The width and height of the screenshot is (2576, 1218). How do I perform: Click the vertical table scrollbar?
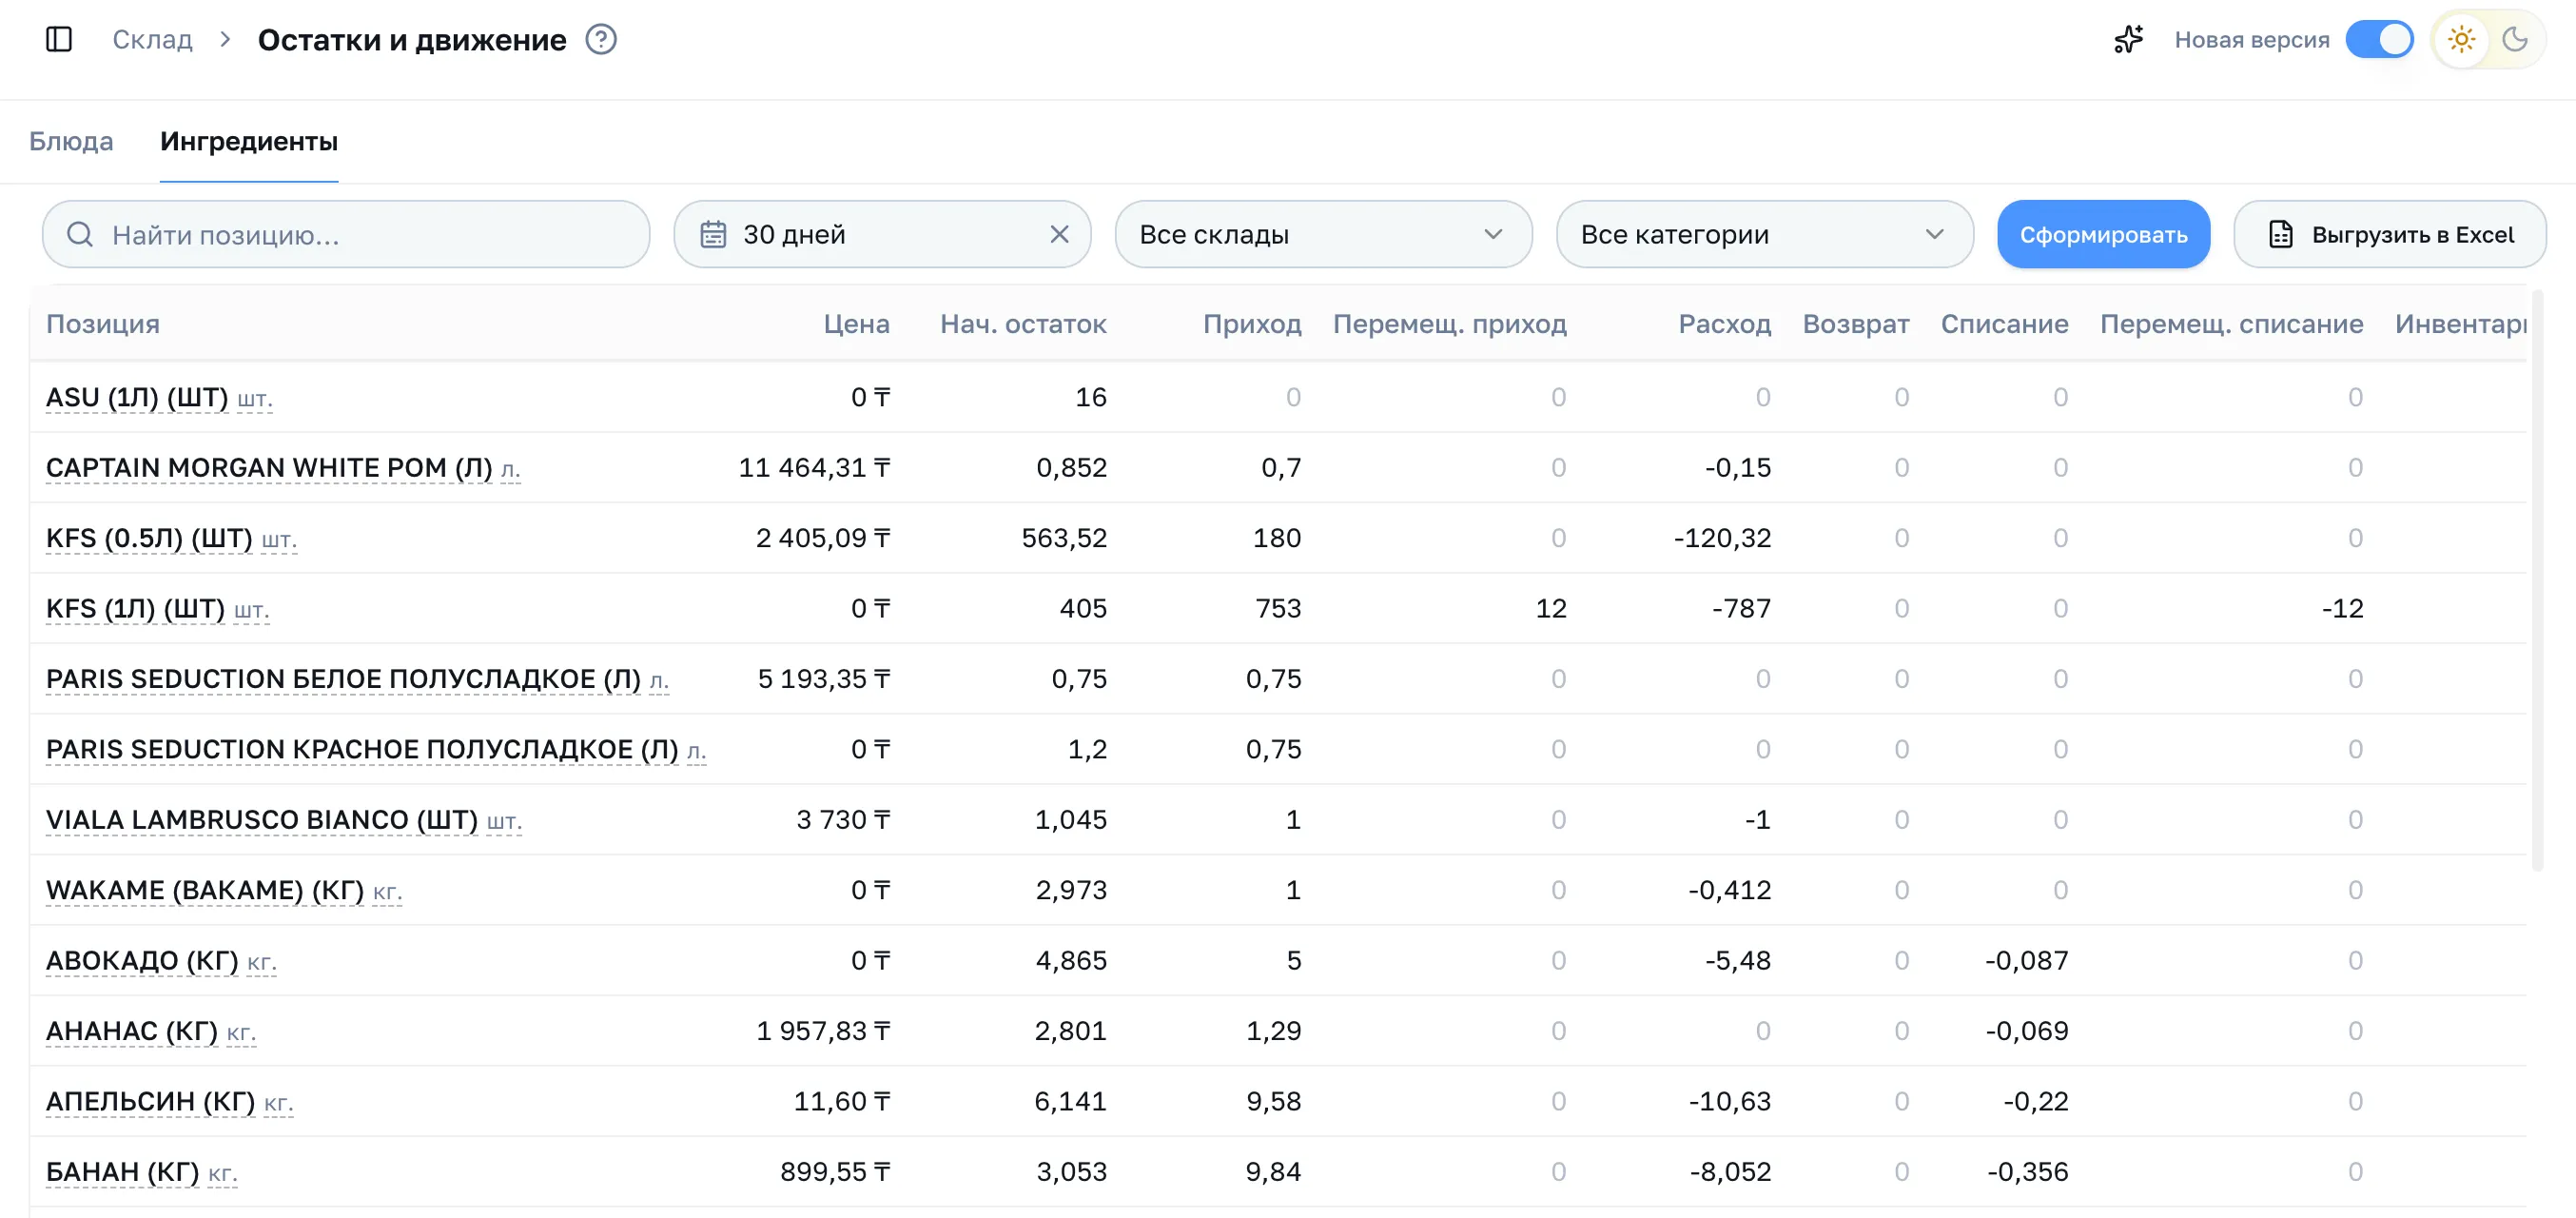[x=2536, y=580]
